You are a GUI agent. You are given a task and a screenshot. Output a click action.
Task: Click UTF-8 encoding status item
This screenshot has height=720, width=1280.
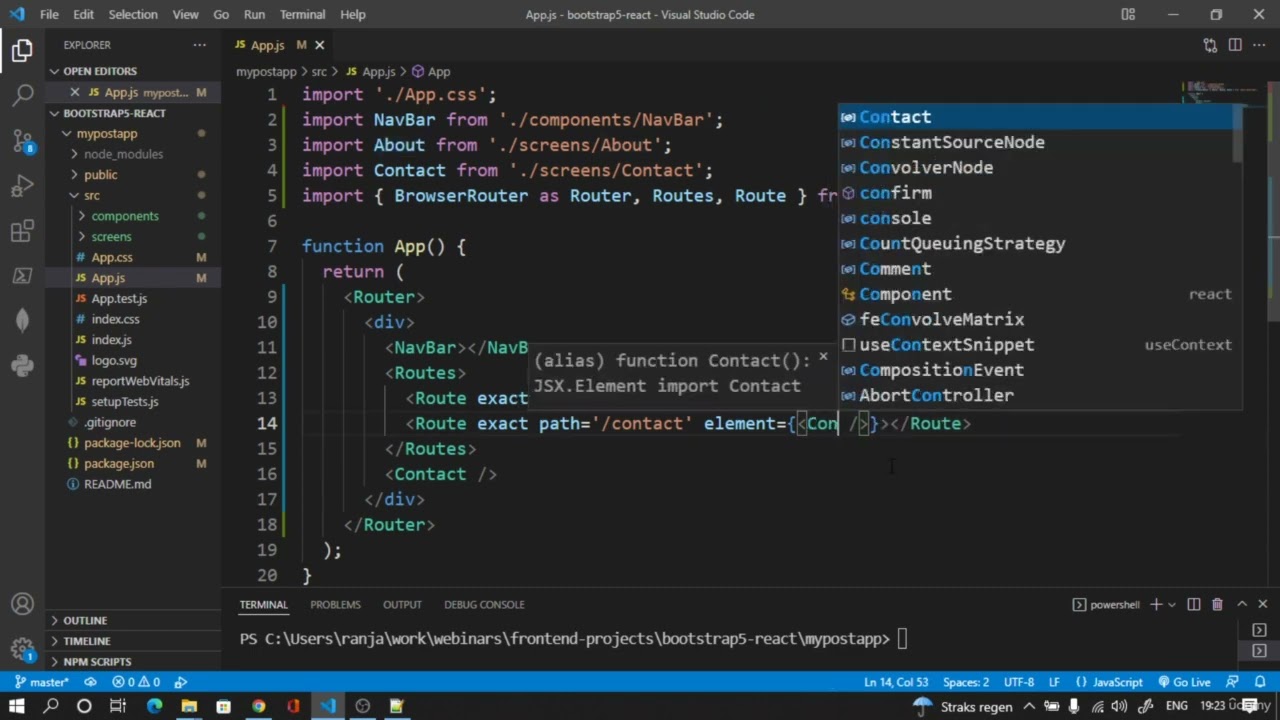pyautogui.click(x=1019, y=682)
